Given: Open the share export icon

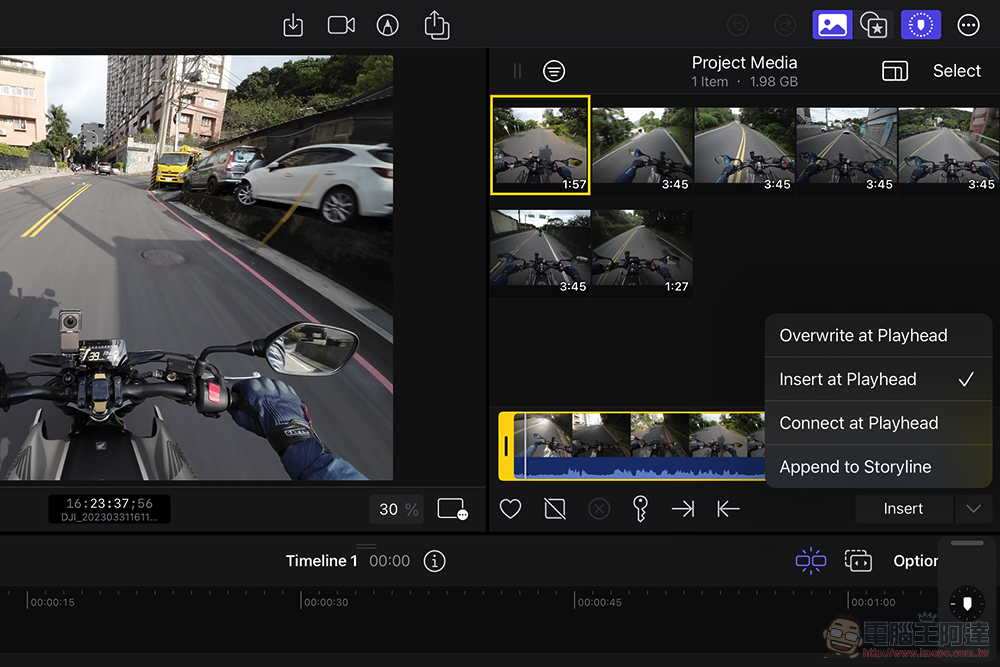Looking at the screenshot, I should [x=437, y=26].
